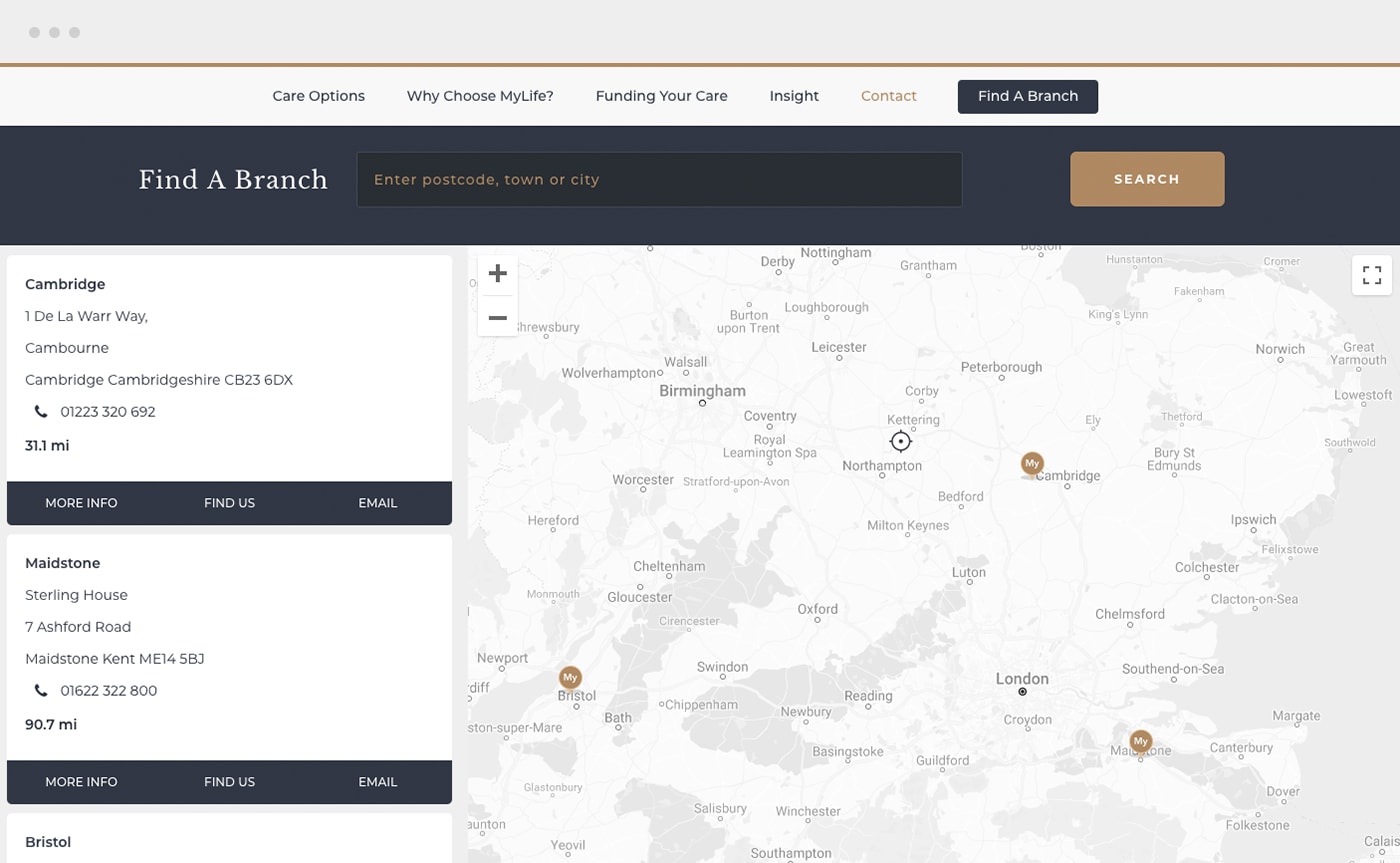This screenshot has width=1400, height=863.
Task: Email the Cambridge branch
Action: [377, 503]
